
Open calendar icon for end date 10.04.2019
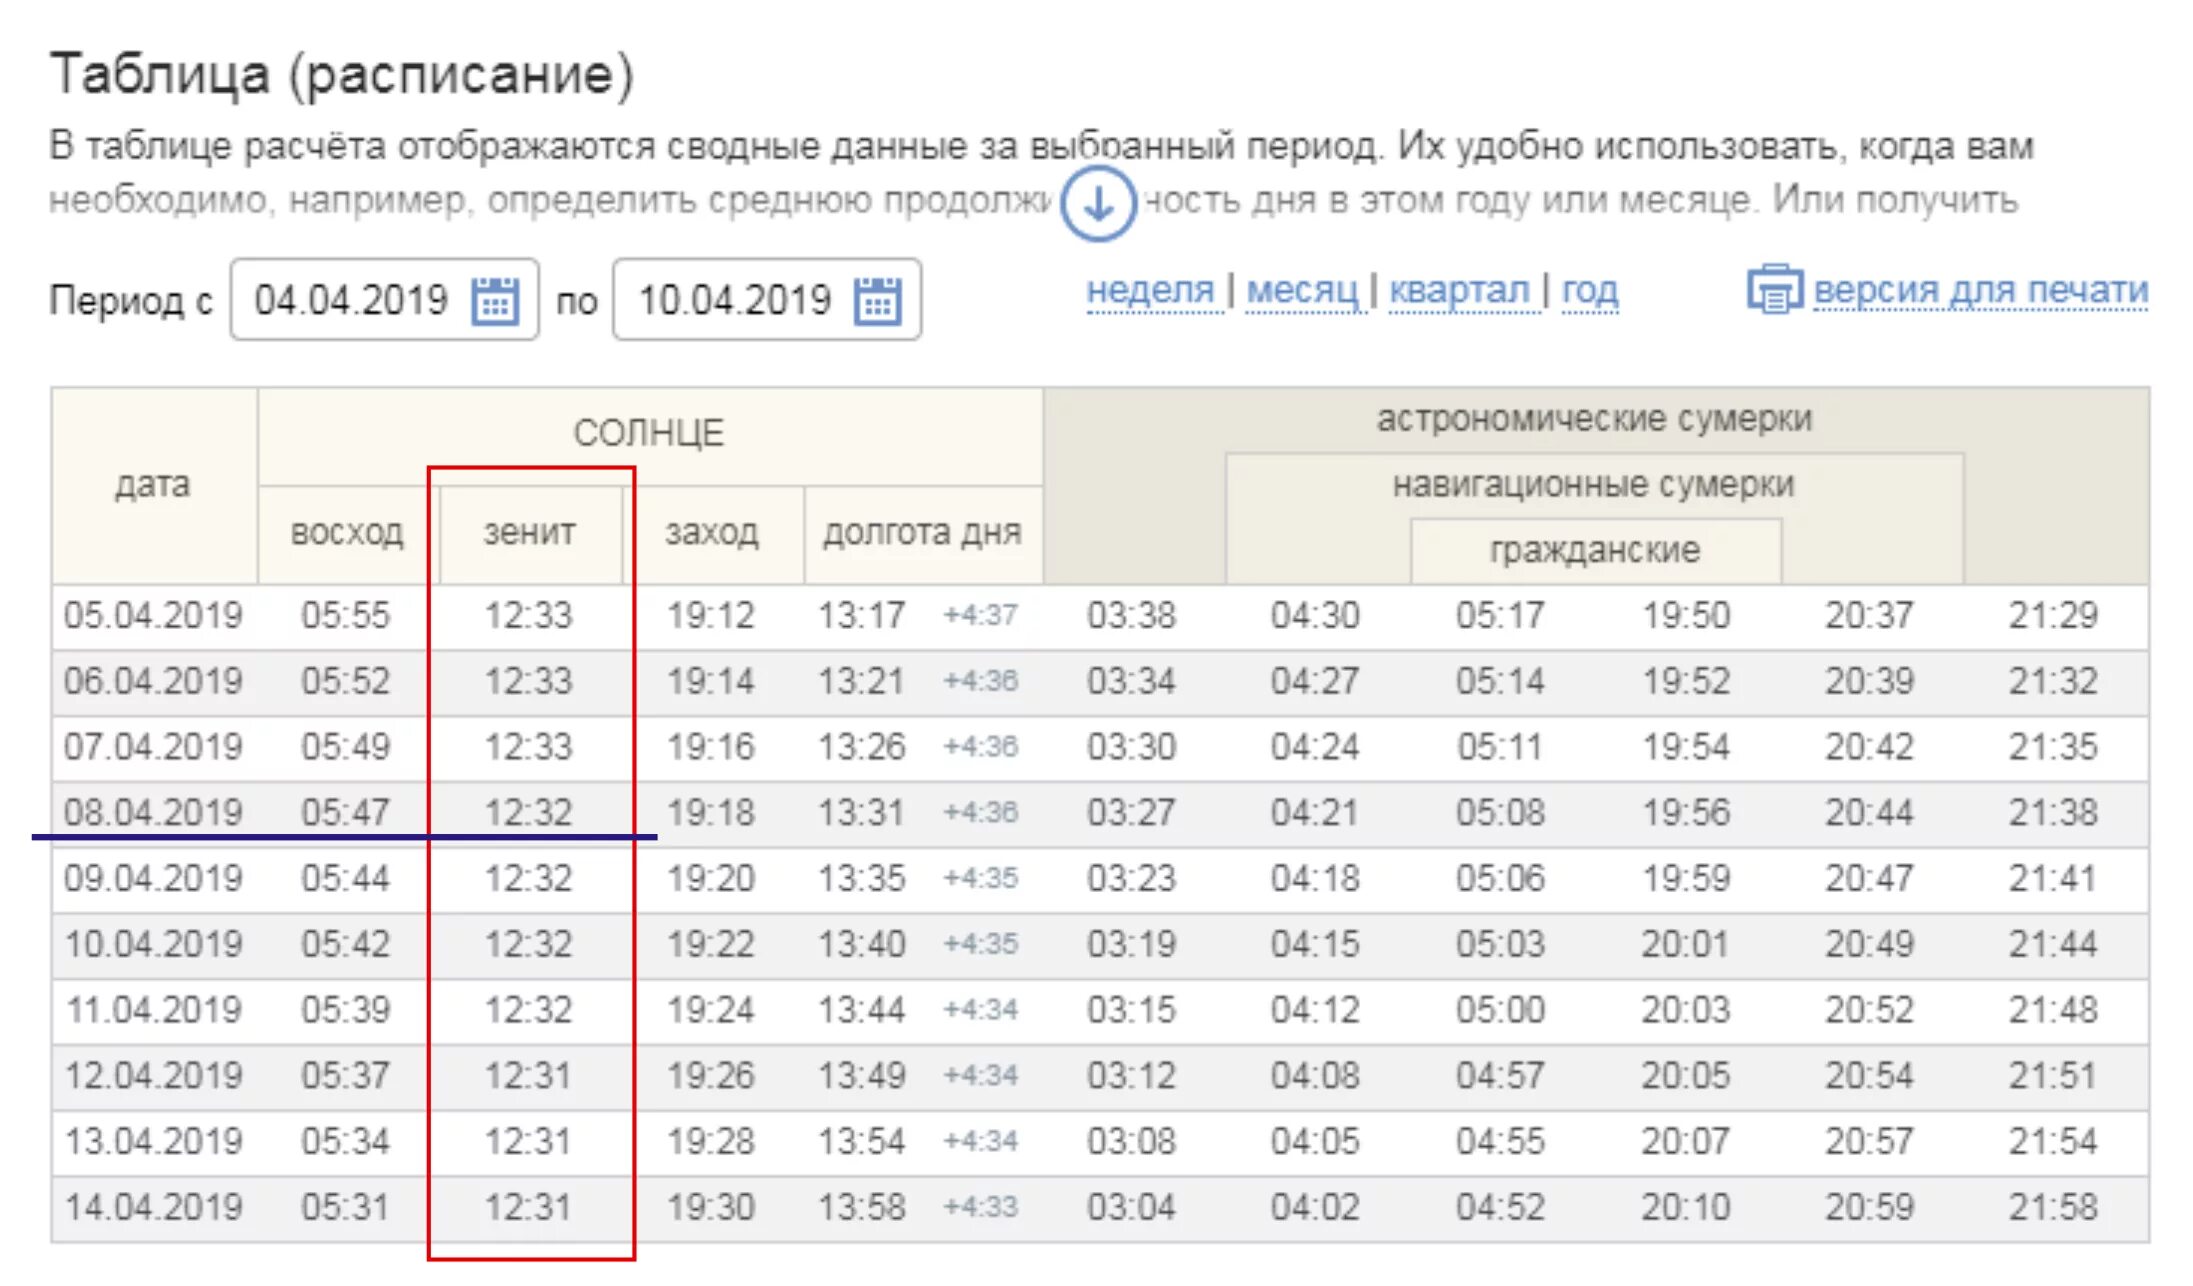click(878, 300)
